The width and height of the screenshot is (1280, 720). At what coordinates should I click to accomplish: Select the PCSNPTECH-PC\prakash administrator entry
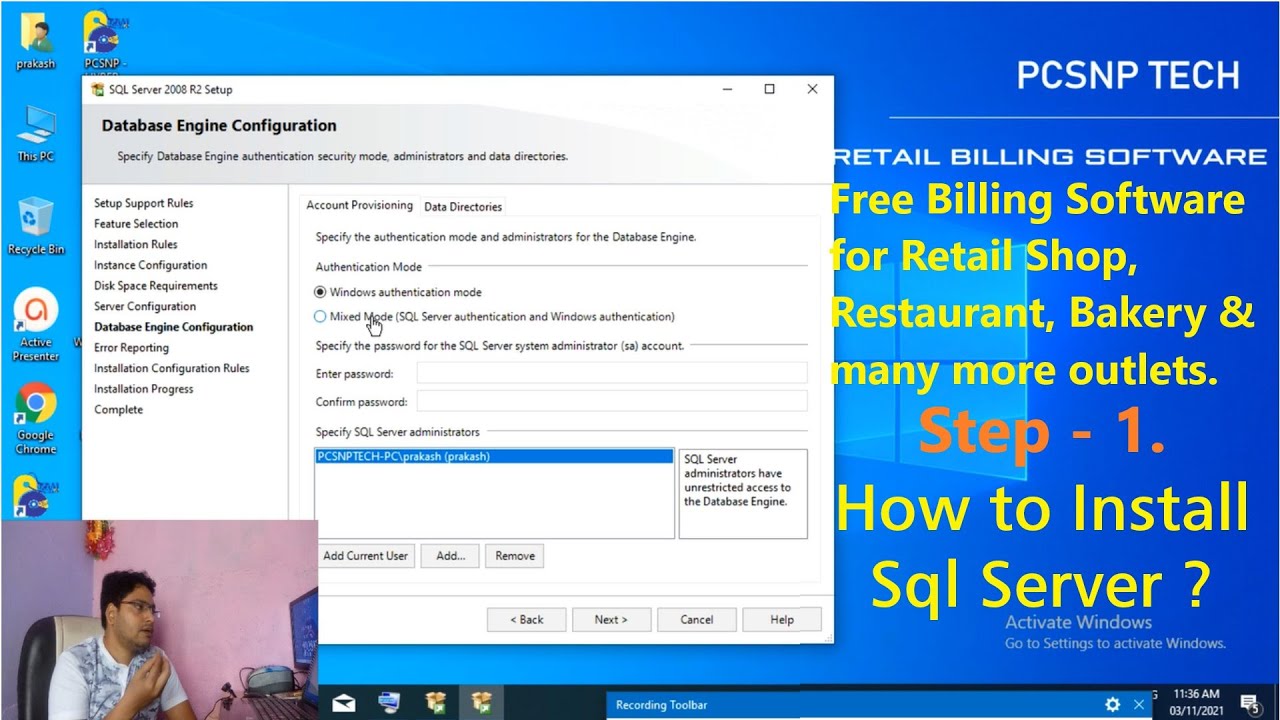click(x=494, y=456)
